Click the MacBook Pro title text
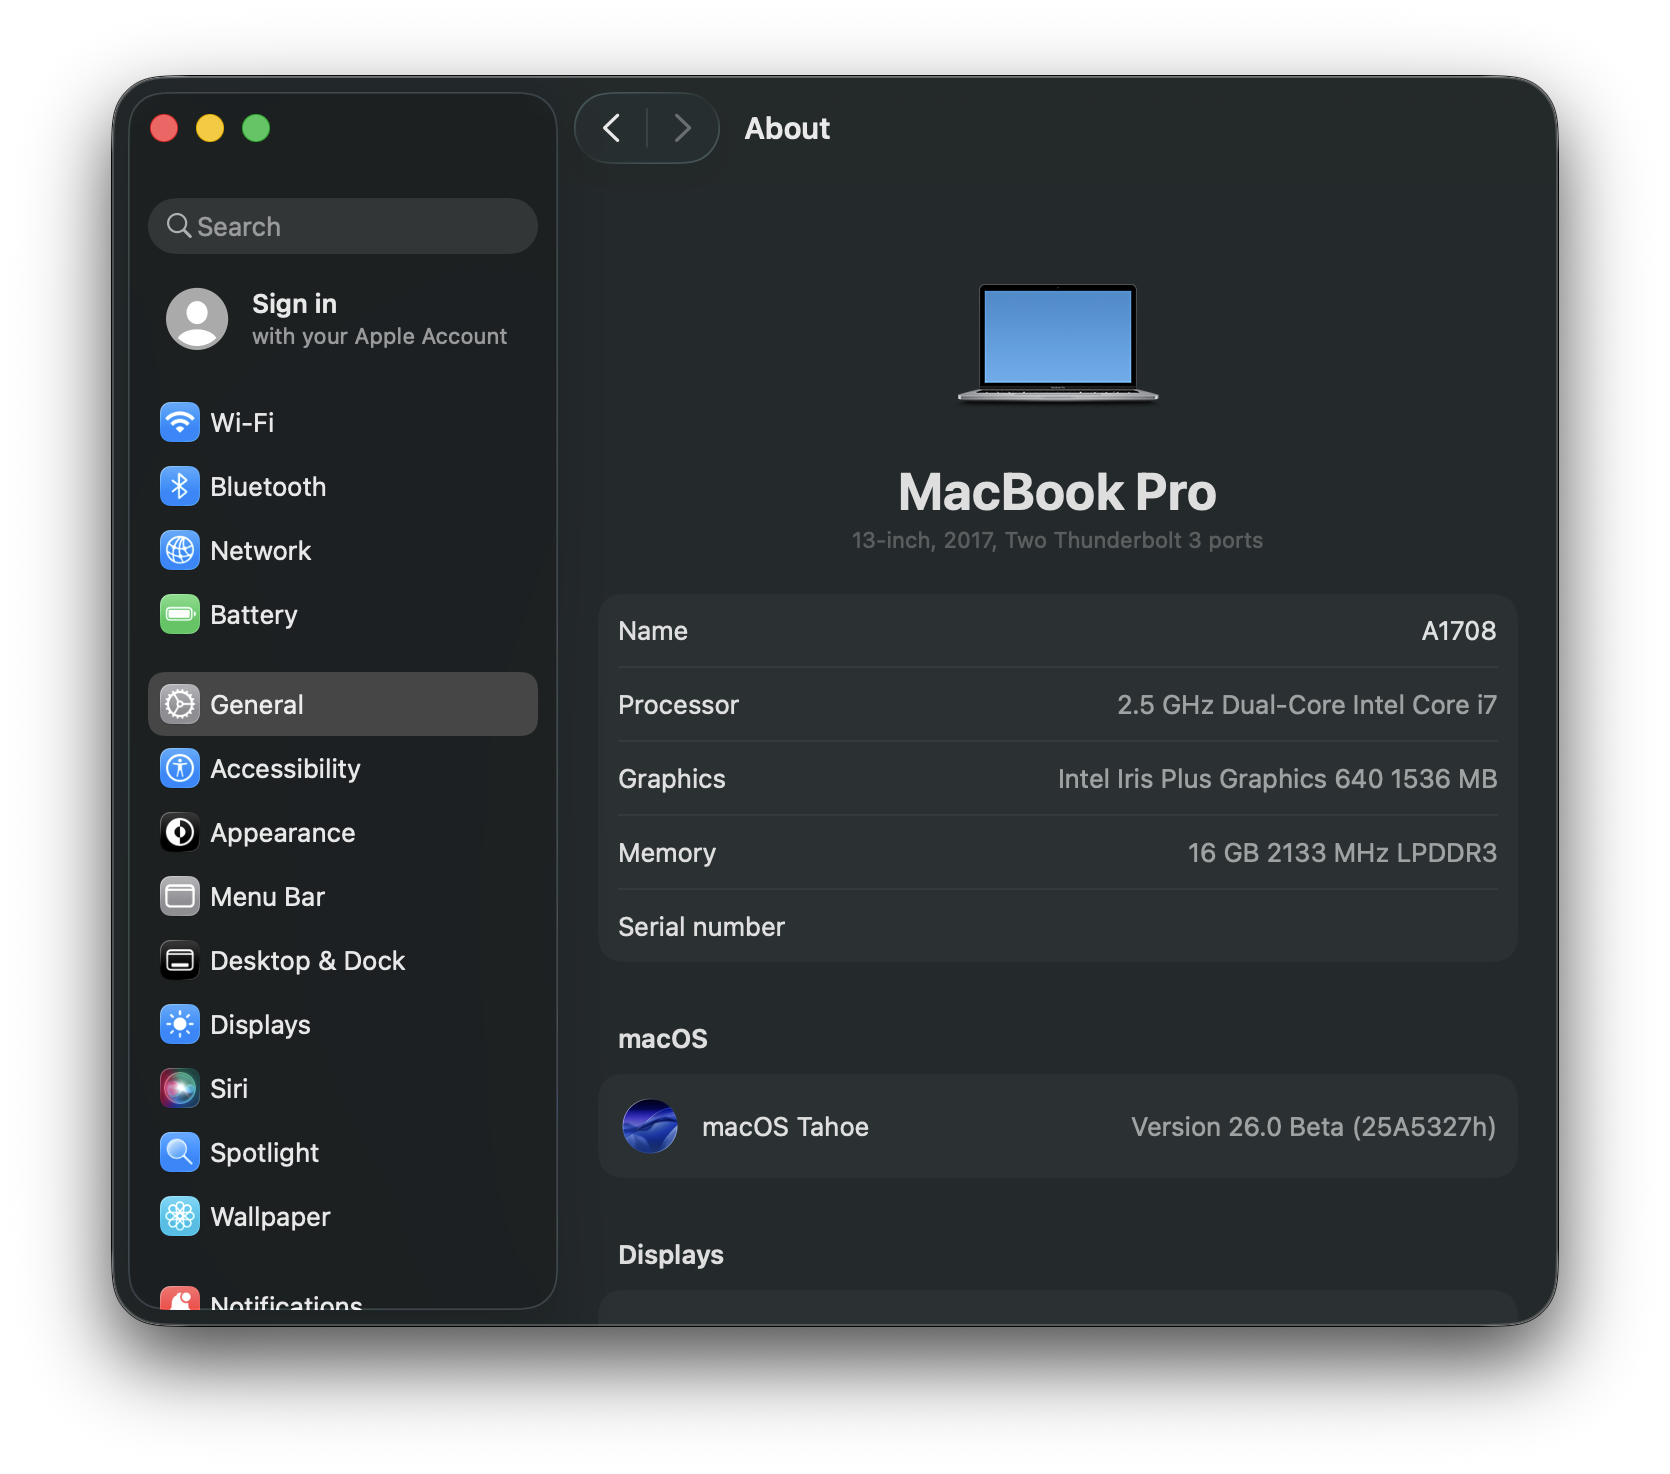Screen dimensions: 1670x1474 pos(1057,492)
